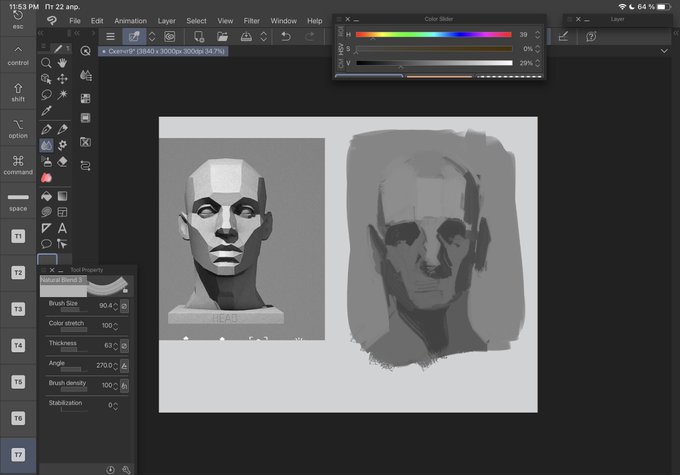The height and width of the screenshot is (475, 680).
Task: Open Stabilization value stepper
Action: point(115,406)
